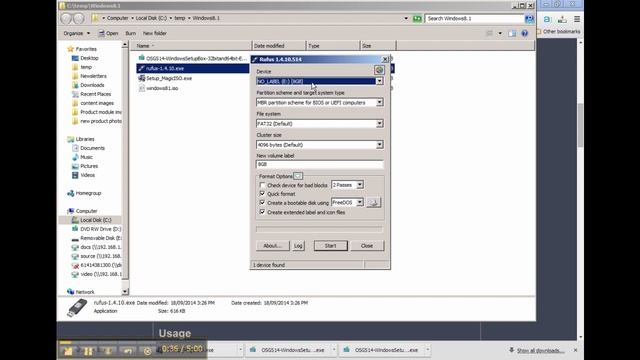Open the browser menu hamburger icon

[x=577, y=19]
